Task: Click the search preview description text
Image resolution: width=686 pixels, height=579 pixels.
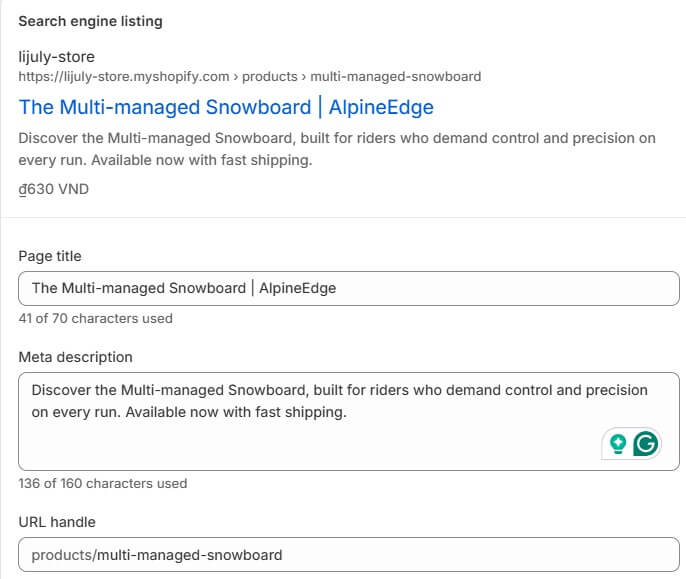Action: (x=336, y=150)
